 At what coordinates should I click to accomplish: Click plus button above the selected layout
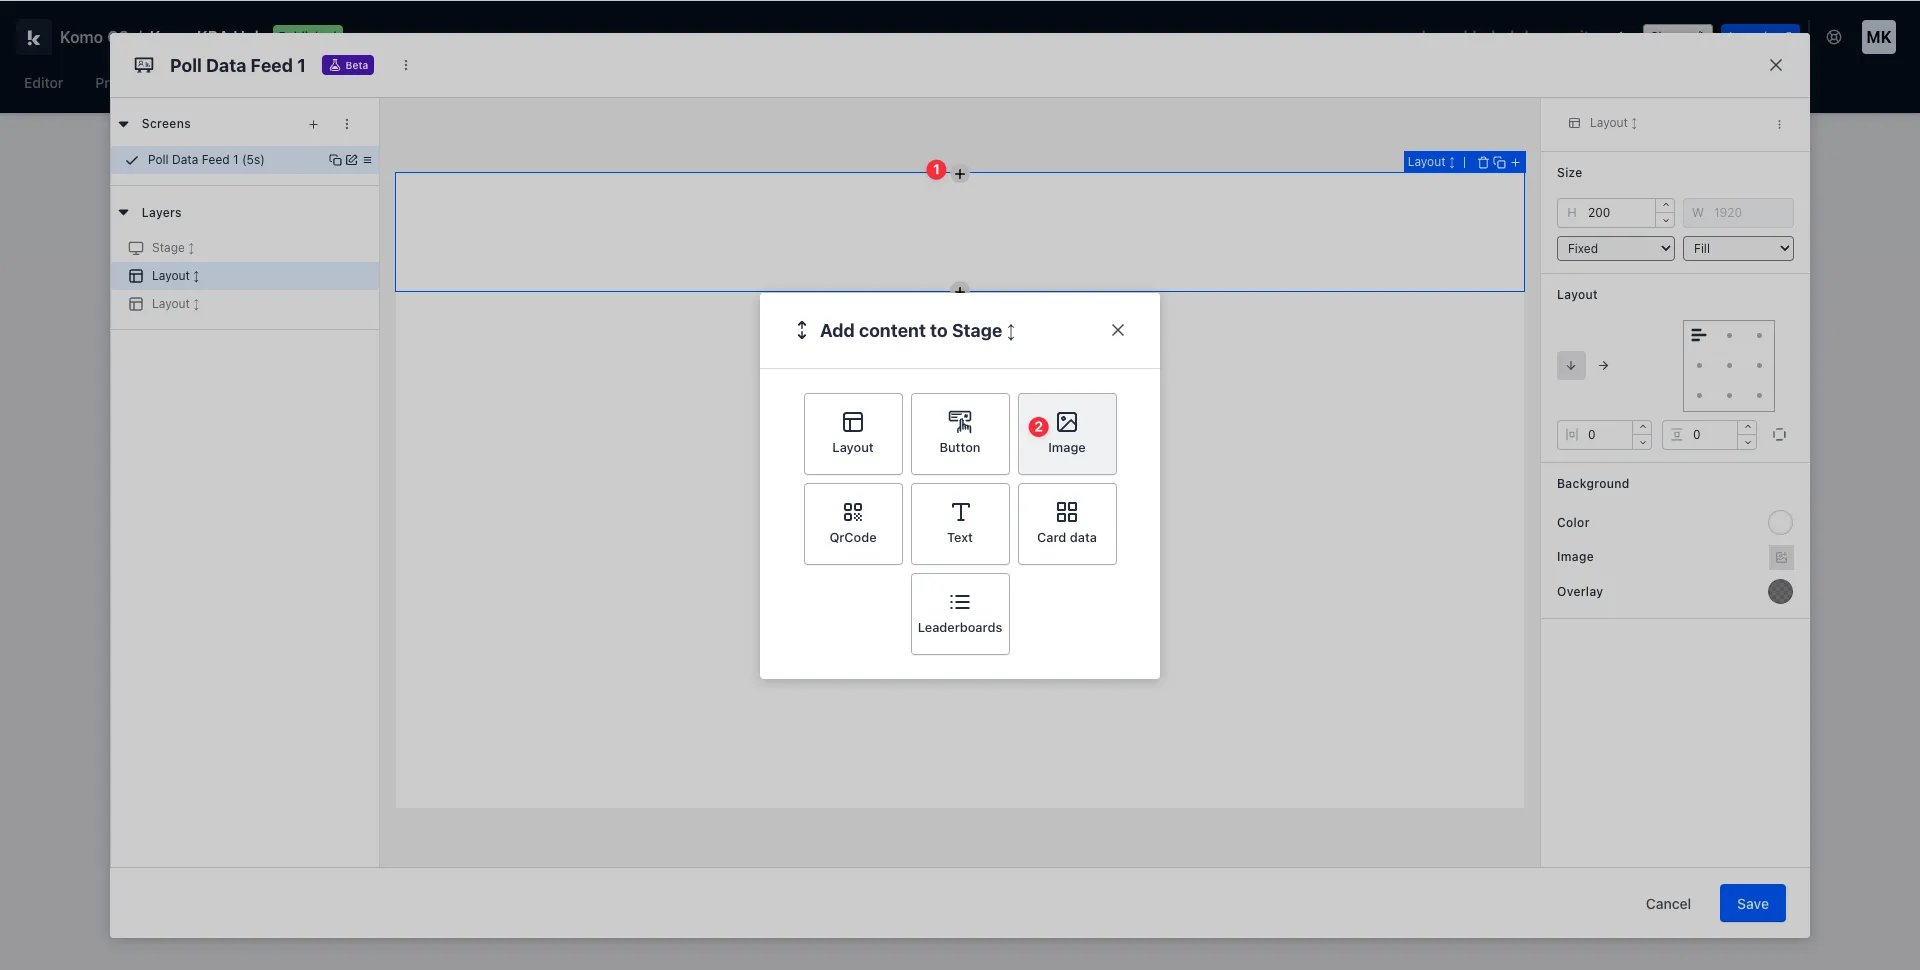click(960, 174)
